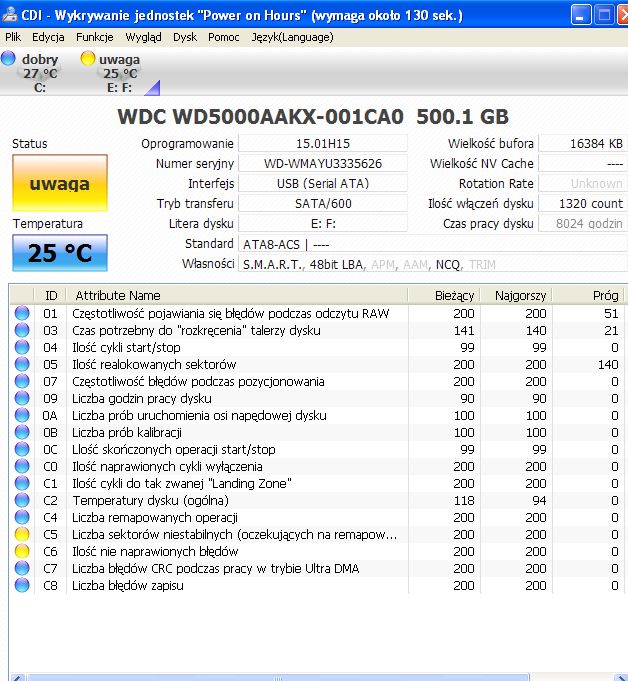Click status icon of attribute C7 row

tap(22, 568)
